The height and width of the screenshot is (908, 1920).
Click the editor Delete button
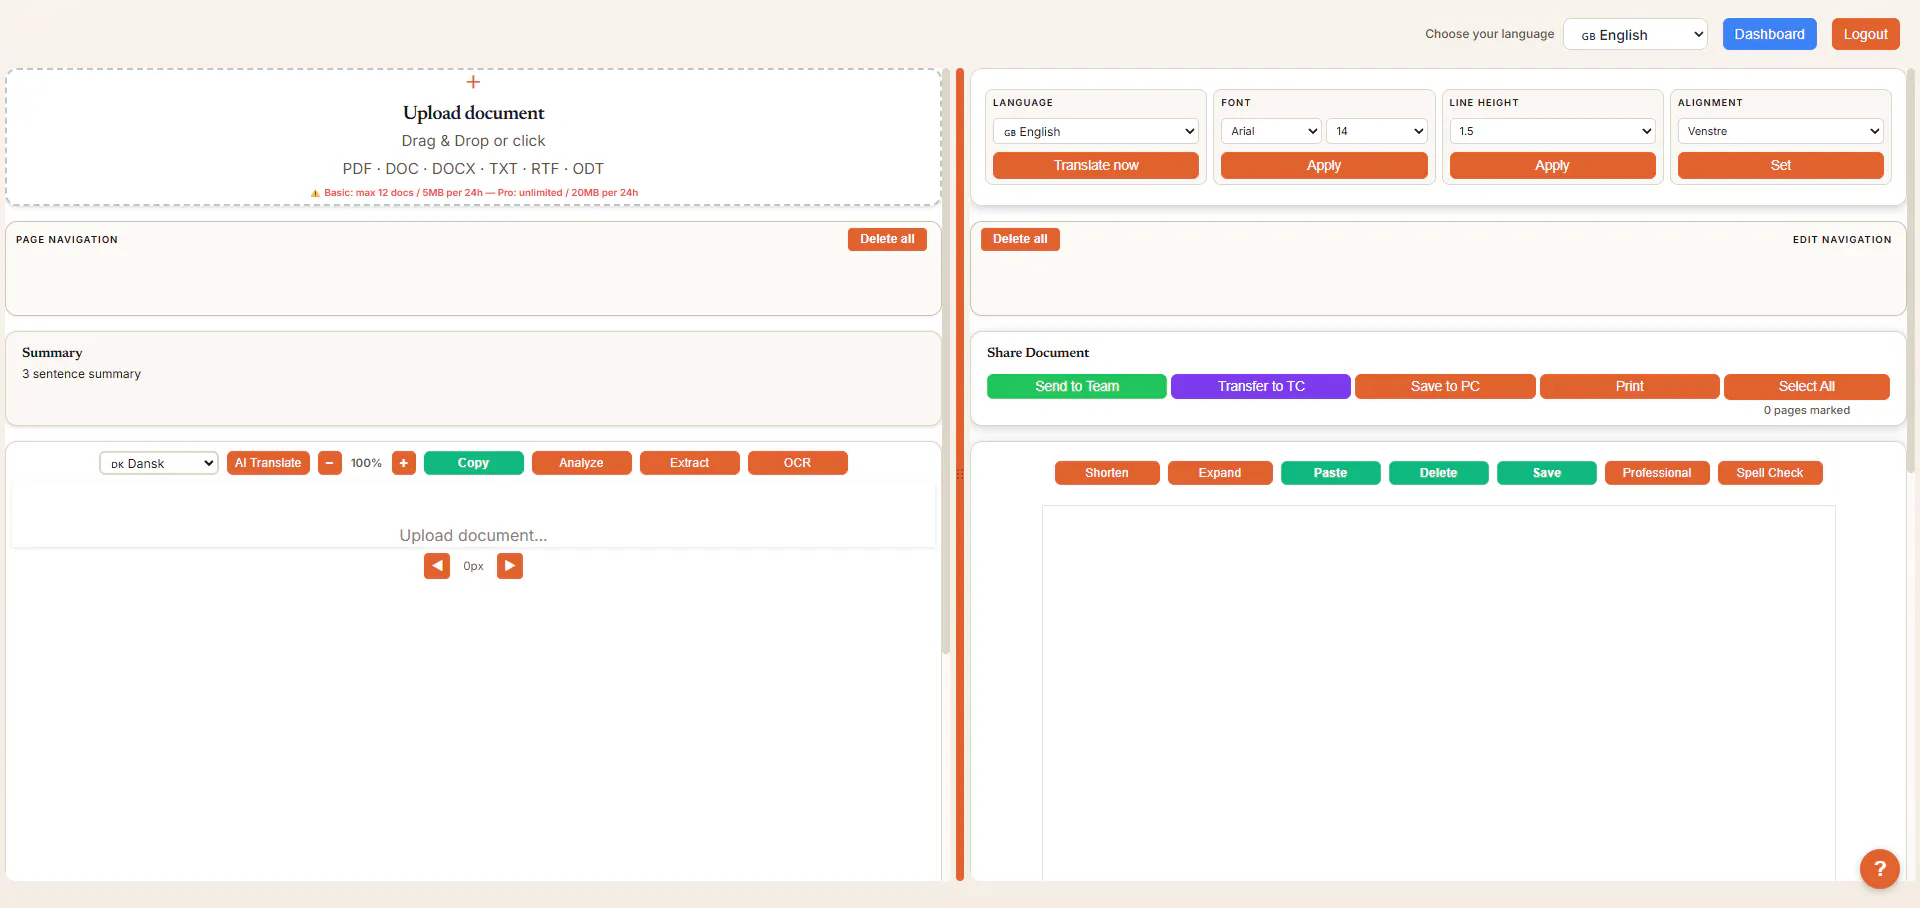(1439, 473)
